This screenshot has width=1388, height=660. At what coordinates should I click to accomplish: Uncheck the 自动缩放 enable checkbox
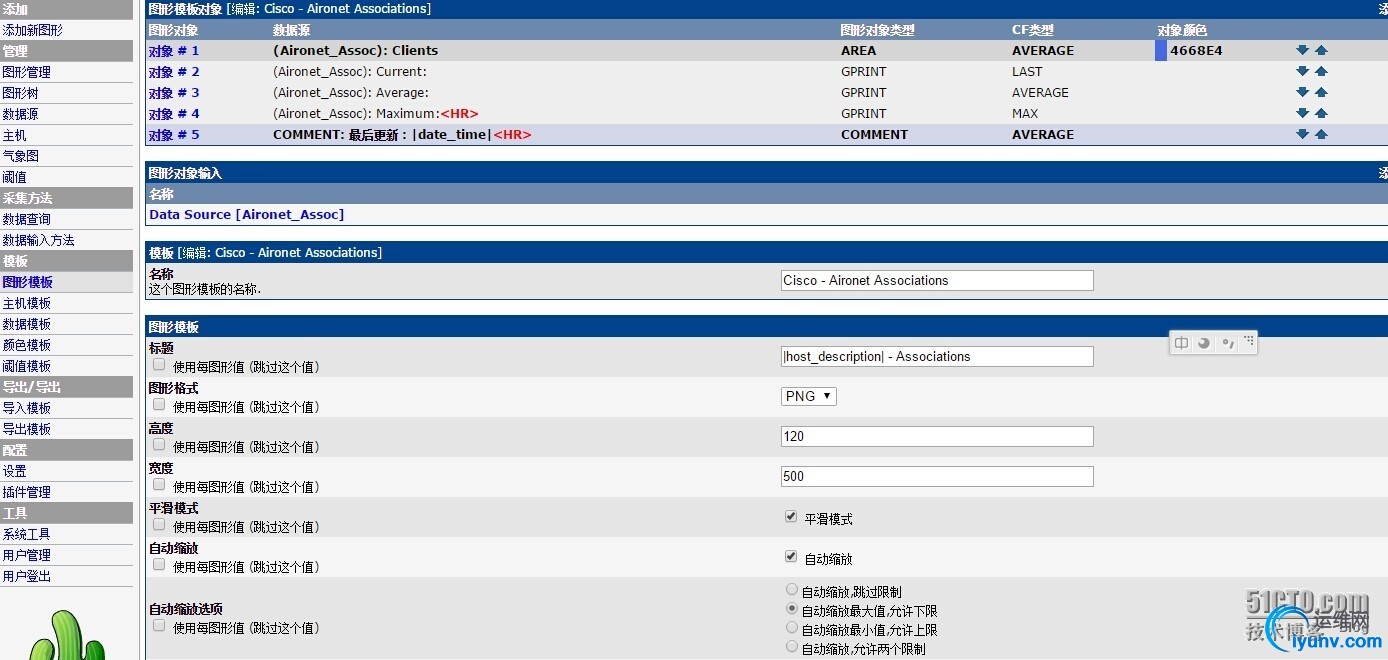click(x=791, y=557)
